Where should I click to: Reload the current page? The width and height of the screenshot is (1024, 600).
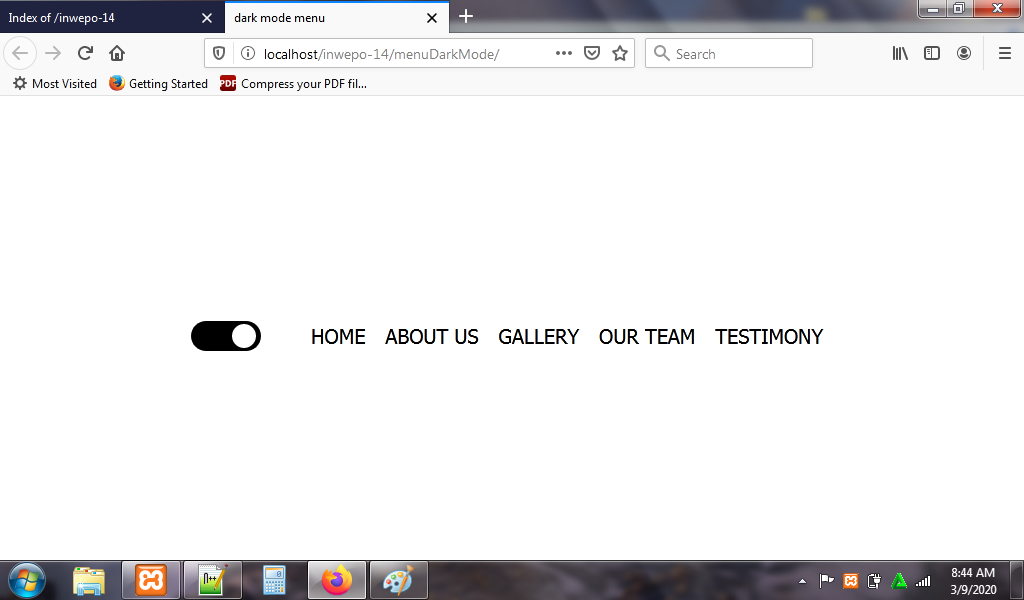85,53
